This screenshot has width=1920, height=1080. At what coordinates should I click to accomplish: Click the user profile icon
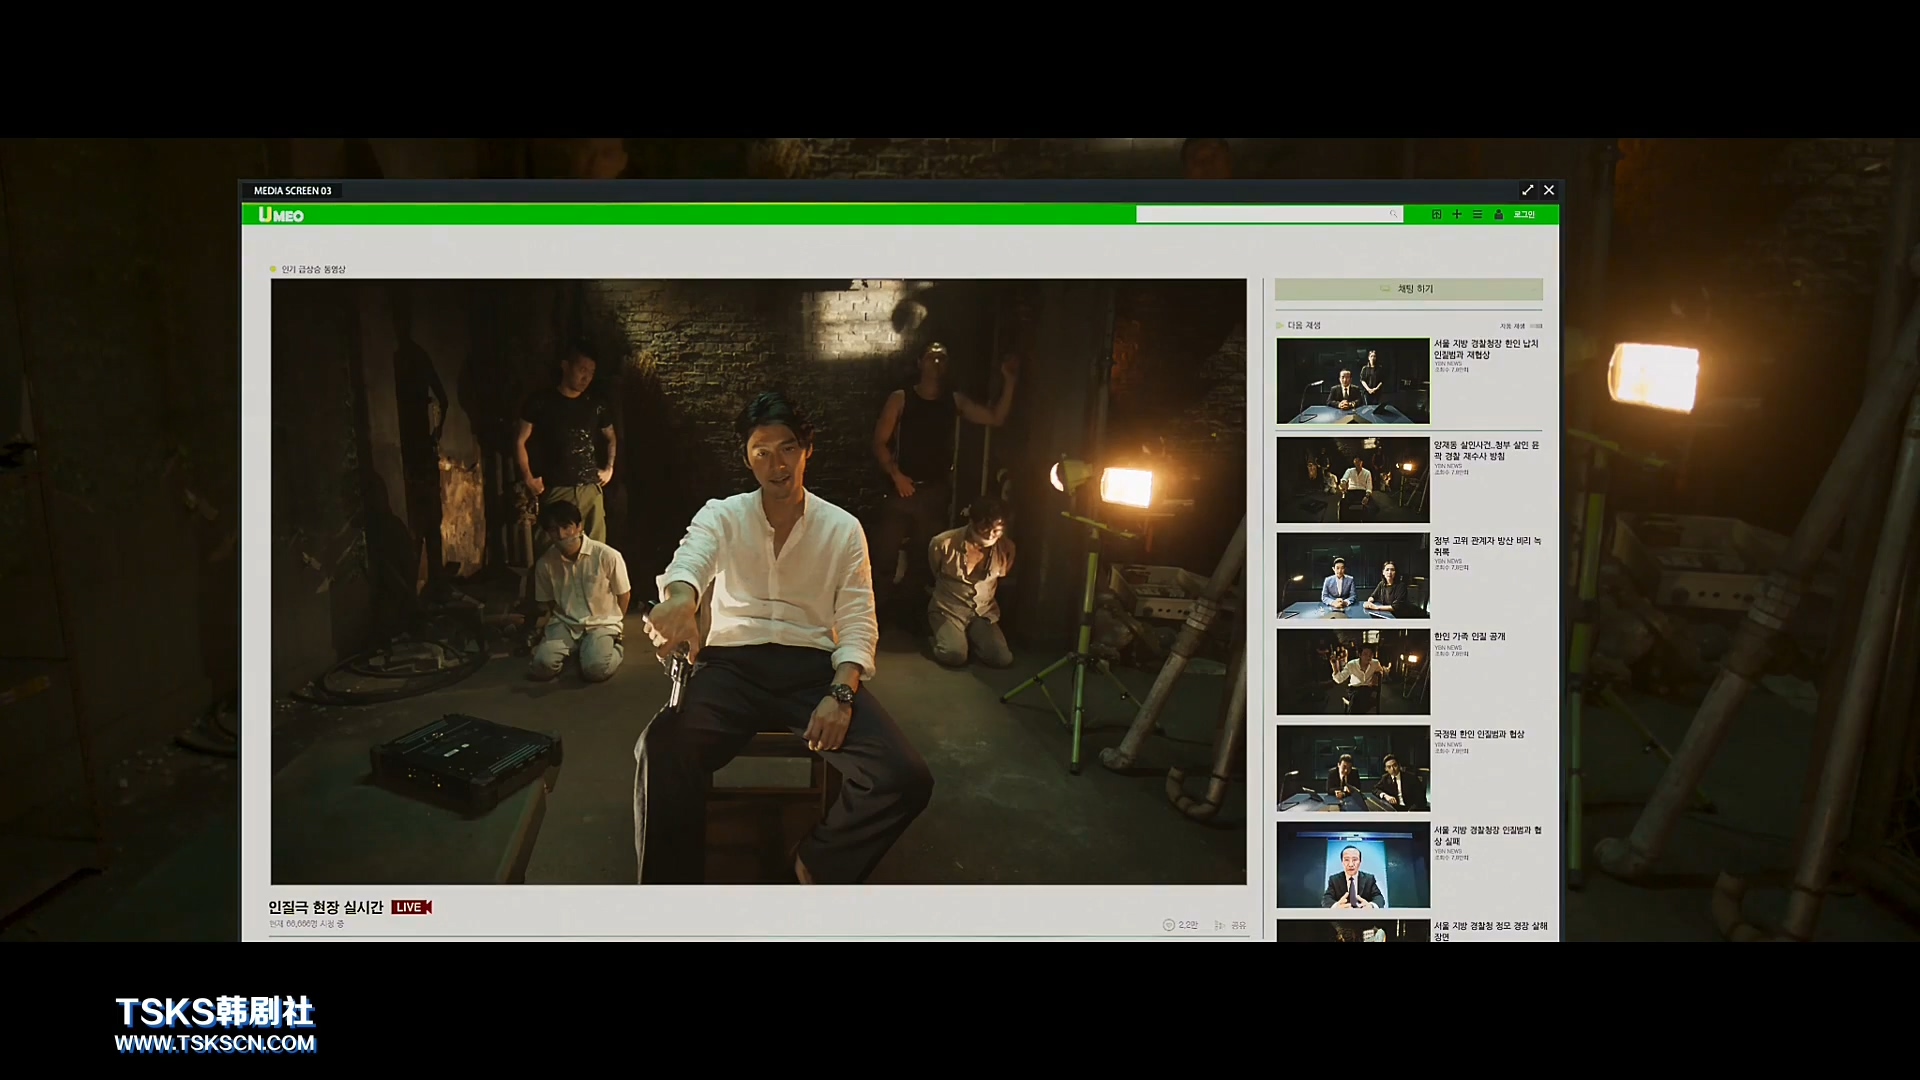1498,214
